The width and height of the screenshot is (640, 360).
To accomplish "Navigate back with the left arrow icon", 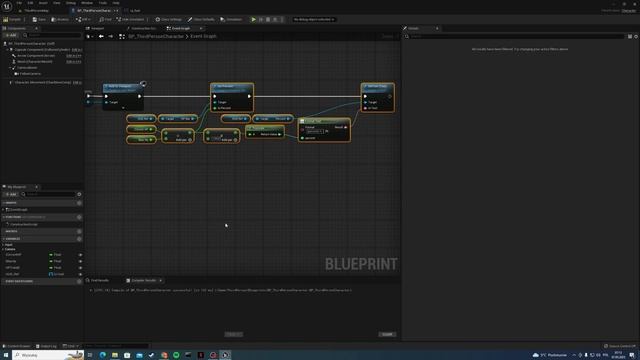I will pyautogui.click(x=101, y=36).
